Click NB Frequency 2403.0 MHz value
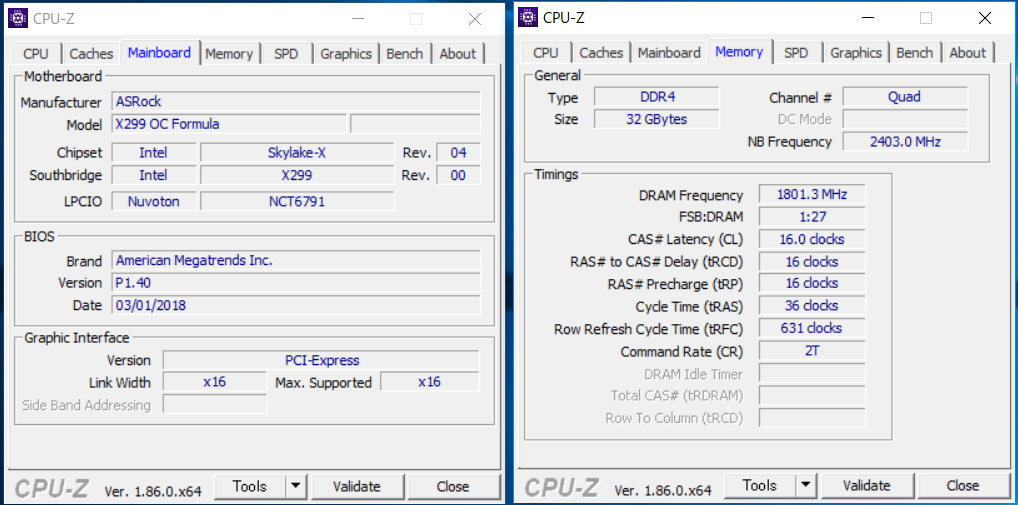Image resolution: width=1018 pixels, height=505 pixels. pos(905,142)
